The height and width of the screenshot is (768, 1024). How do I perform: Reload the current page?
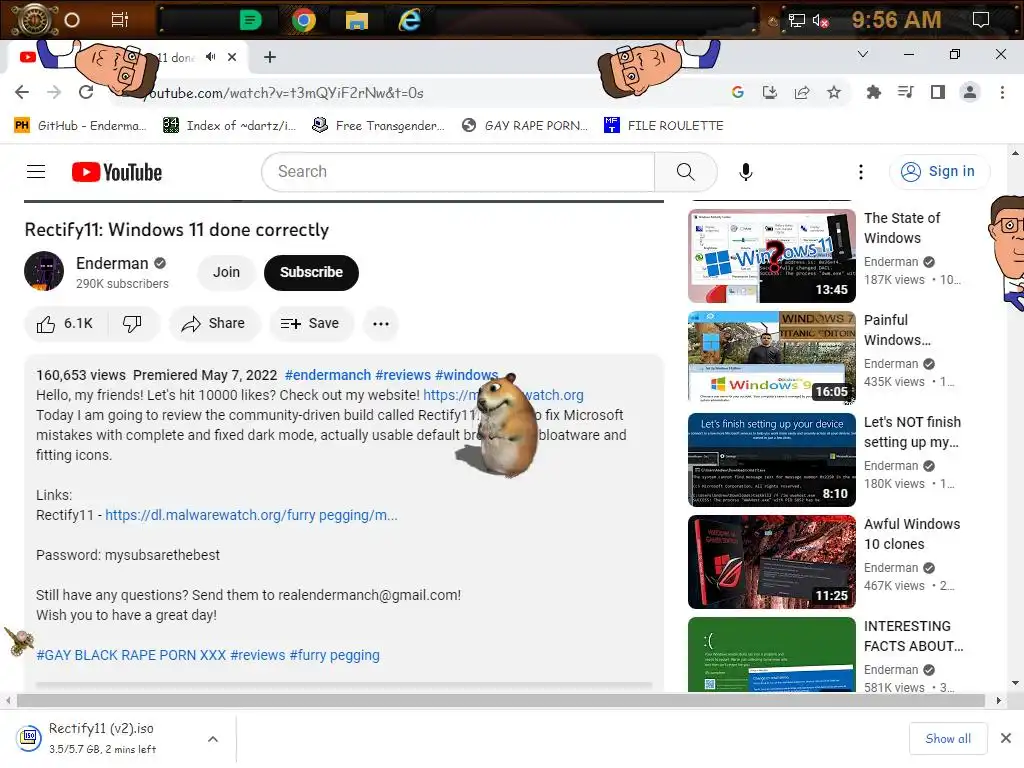point(86,92)
